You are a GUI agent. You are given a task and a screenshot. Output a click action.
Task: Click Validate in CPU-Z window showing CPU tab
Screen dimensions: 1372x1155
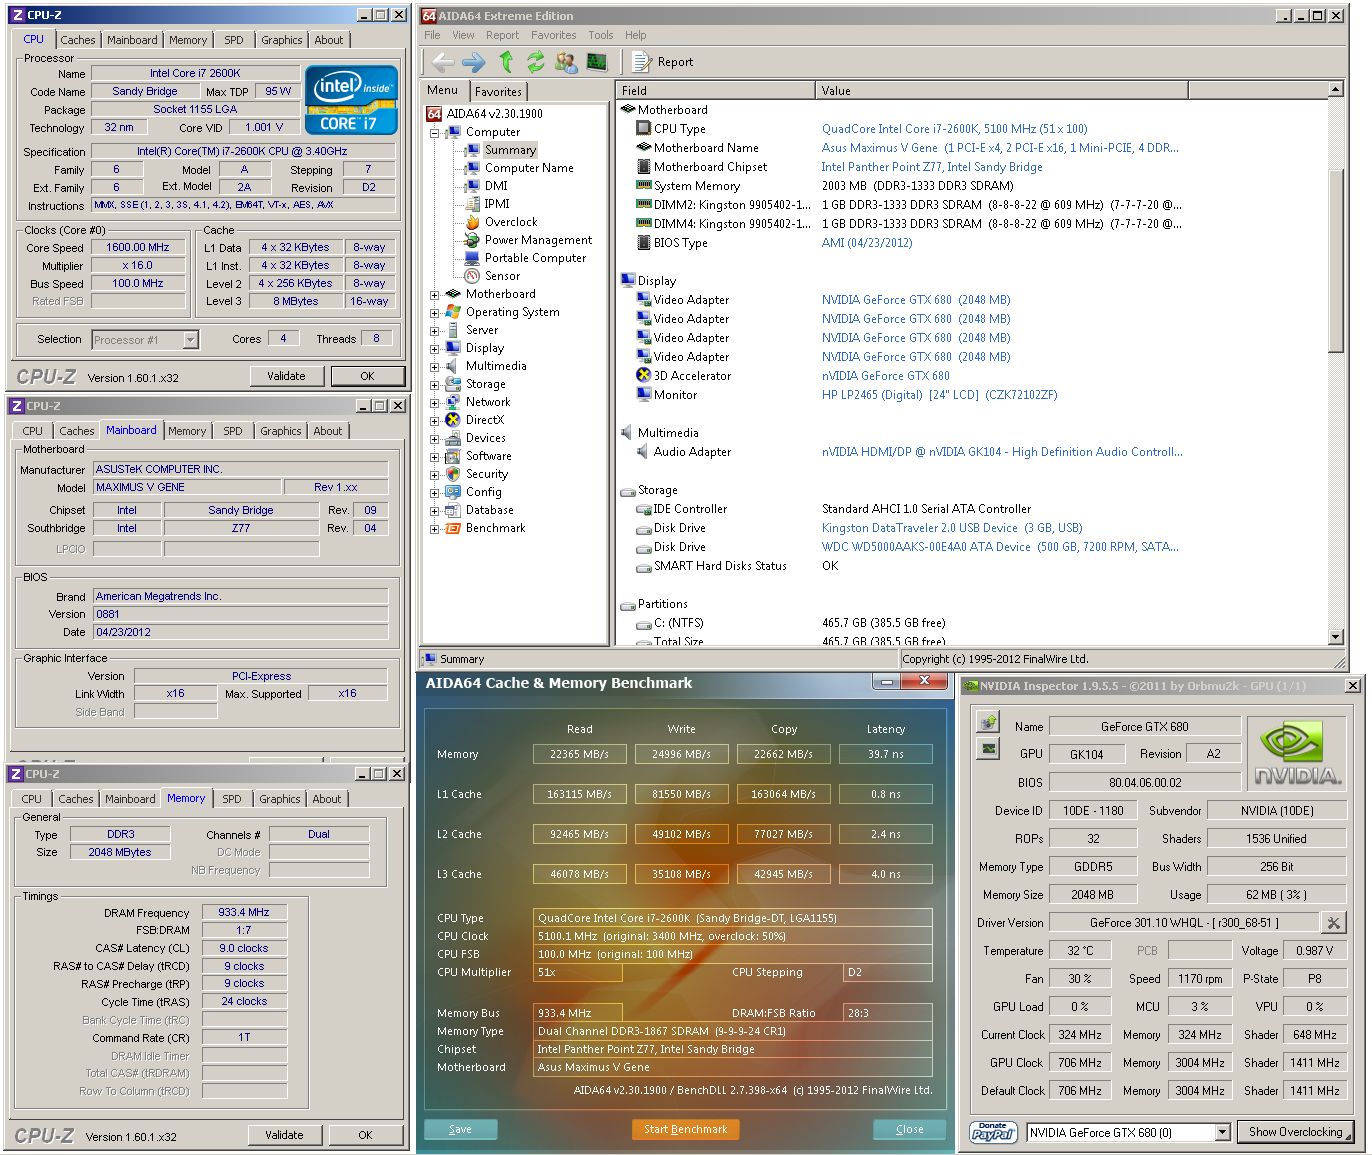[286, 376]
